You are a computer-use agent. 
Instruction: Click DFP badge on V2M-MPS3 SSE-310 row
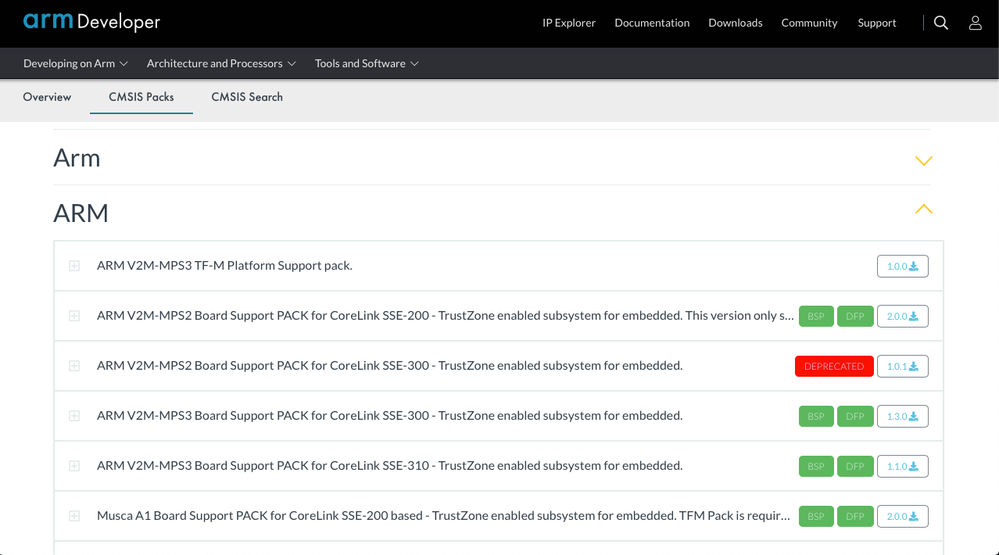855,466
